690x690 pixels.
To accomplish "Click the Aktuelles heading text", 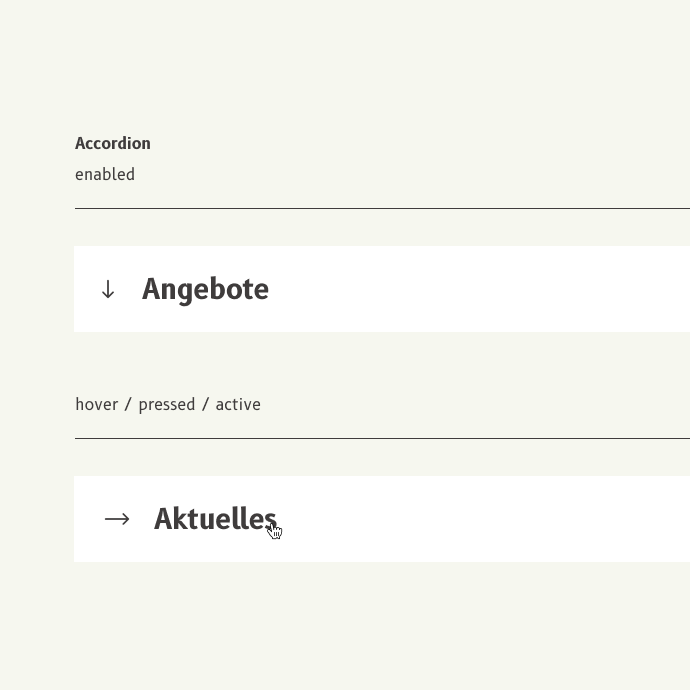I will (215, 519).
